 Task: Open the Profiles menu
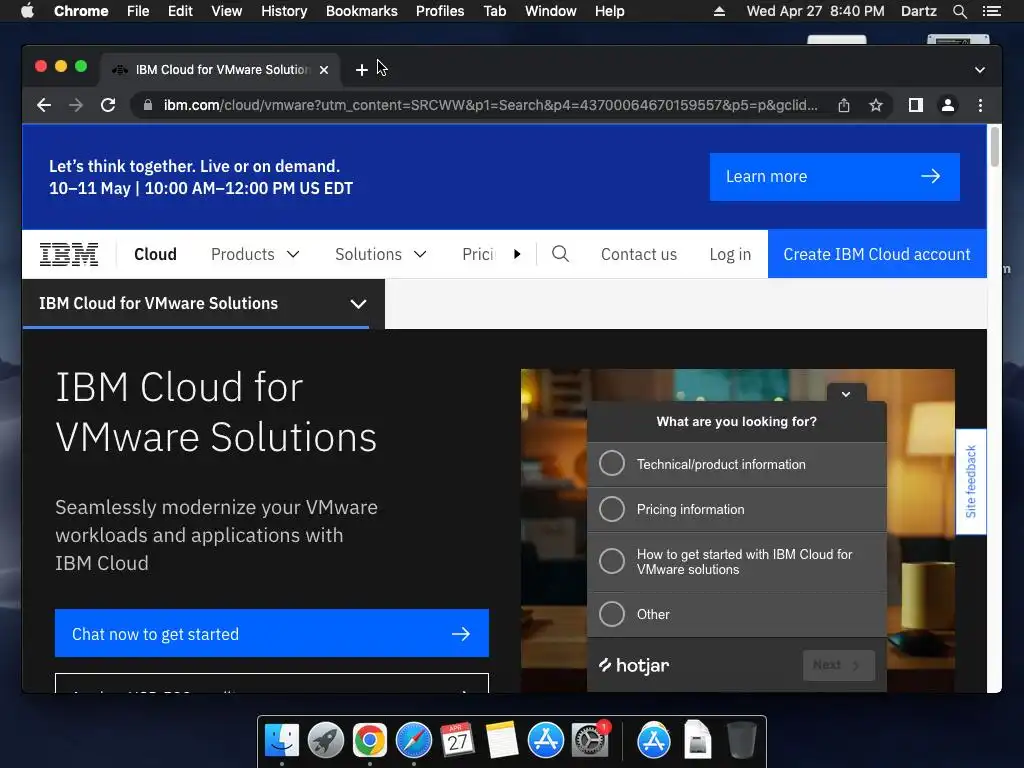[x=440, y=11]
